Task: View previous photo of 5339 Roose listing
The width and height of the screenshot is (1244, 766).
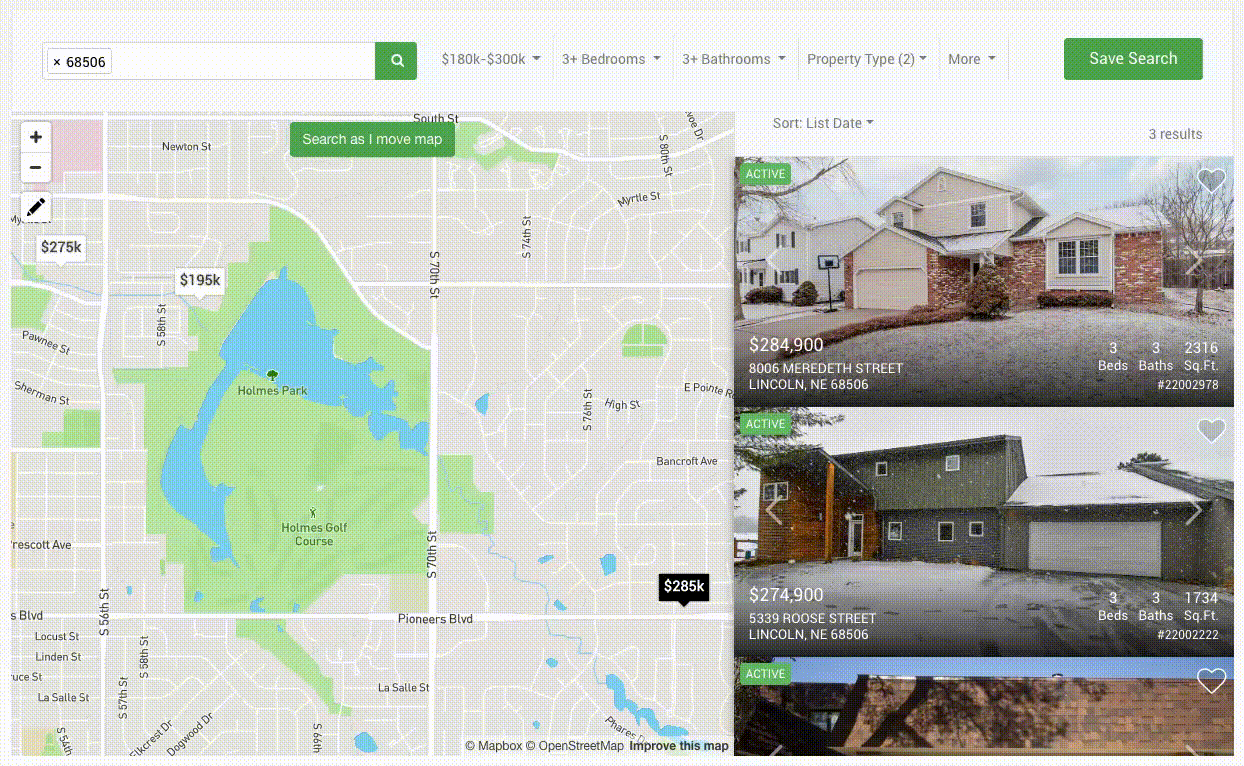Action: click(771, 511)
